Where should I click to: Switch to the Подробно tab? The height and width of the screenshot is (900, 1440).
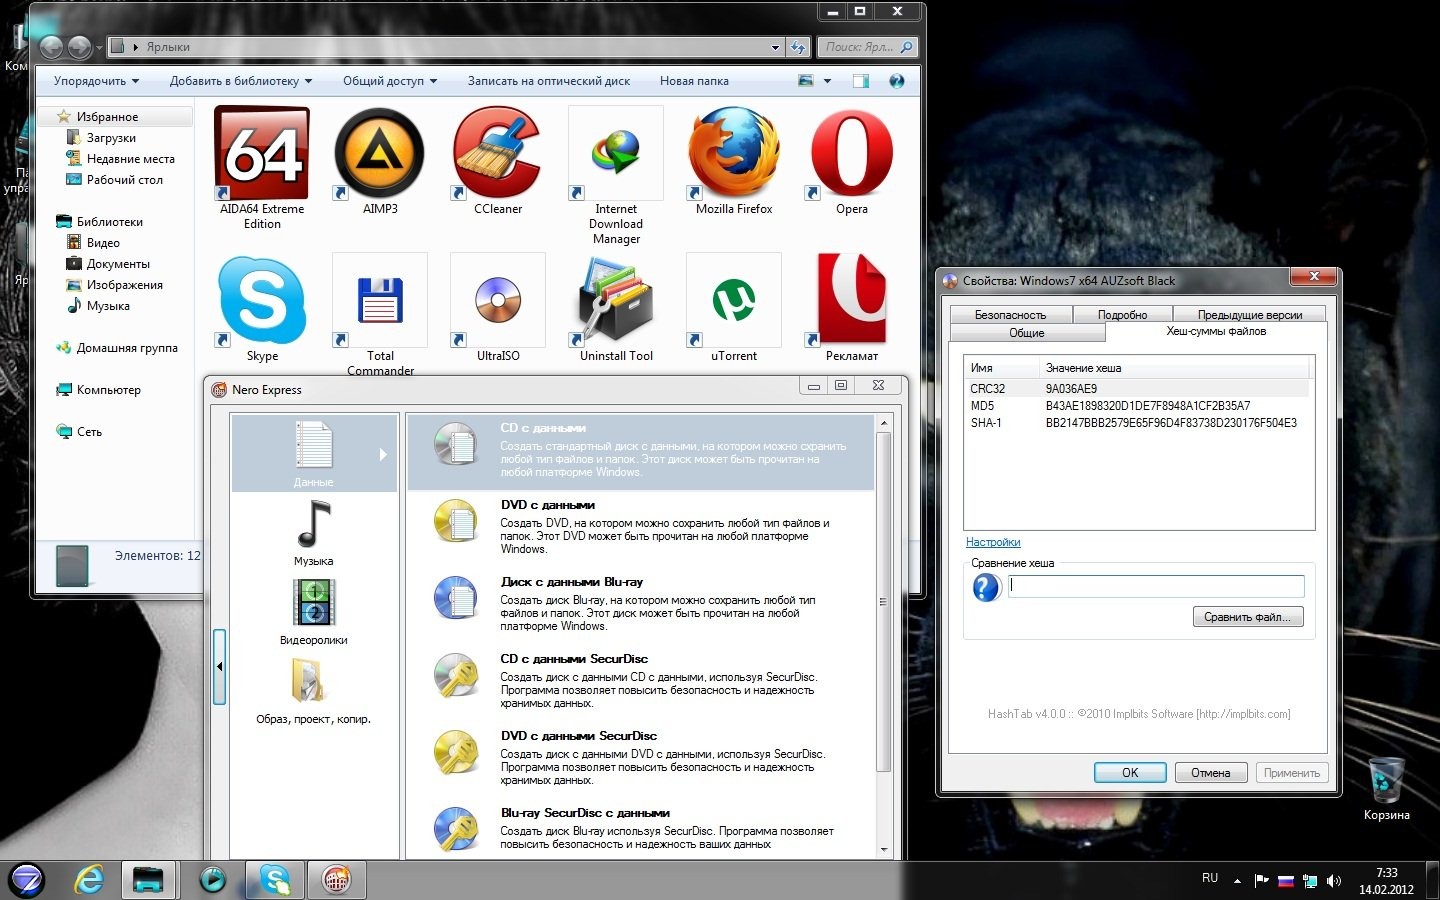tap(1122, 314)
